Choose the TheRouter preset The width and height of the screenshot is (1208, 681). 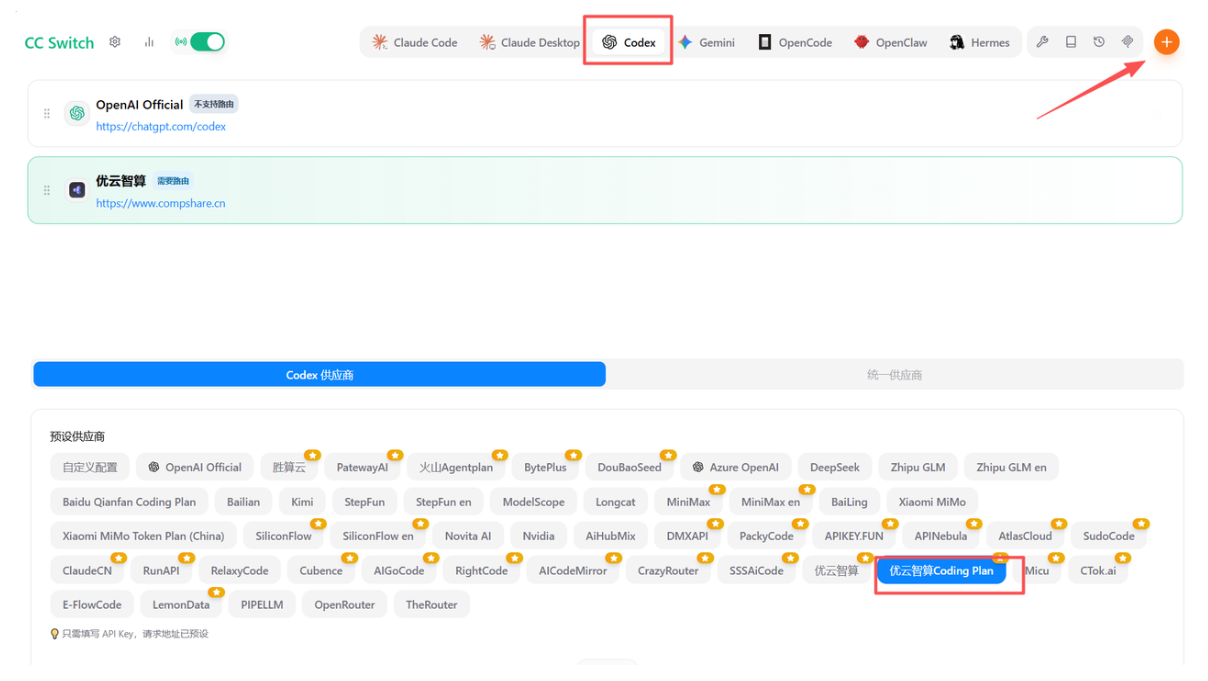pyautogui.click(x=431, y=605)
